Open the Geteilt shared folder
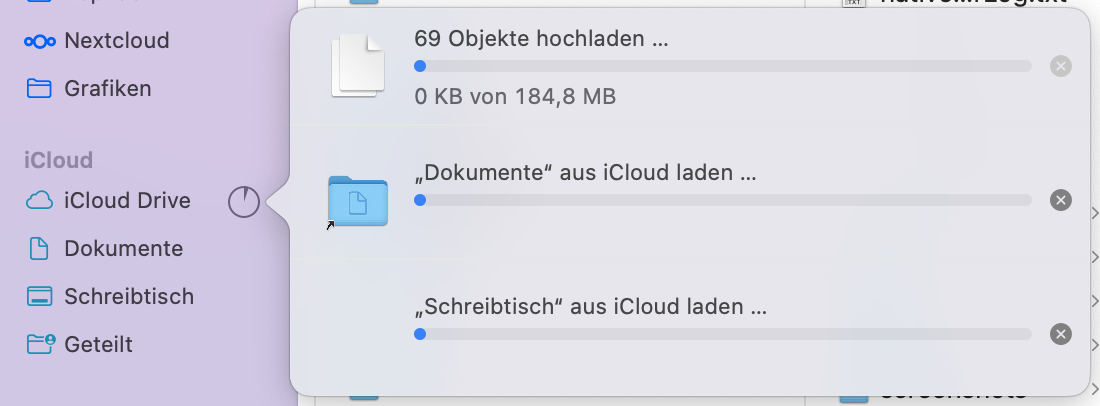This screenshot has width=1100, height=406. coord(98,344)
